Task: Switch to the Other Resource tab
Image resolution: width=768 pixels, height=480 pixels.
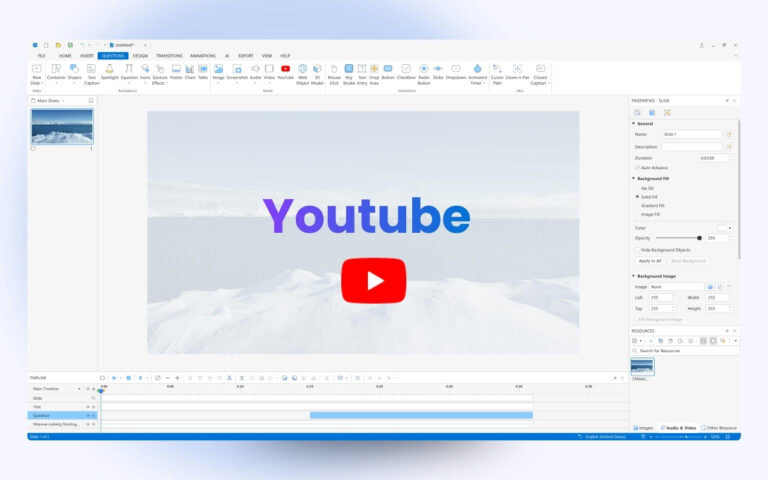Action: 720,428
